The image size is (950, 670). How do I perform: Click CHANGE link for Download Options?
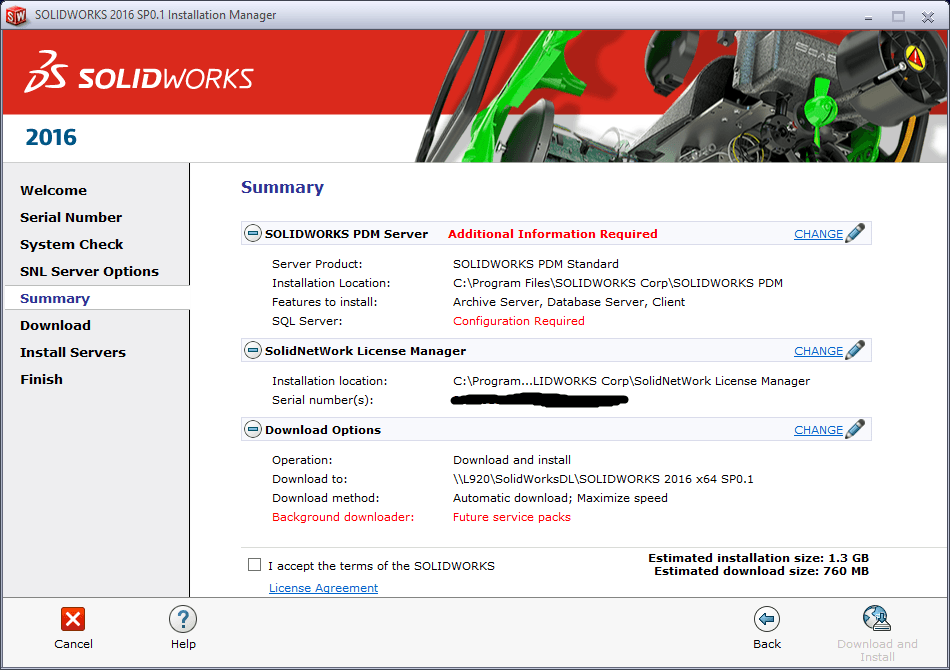(x=818, y=430)
